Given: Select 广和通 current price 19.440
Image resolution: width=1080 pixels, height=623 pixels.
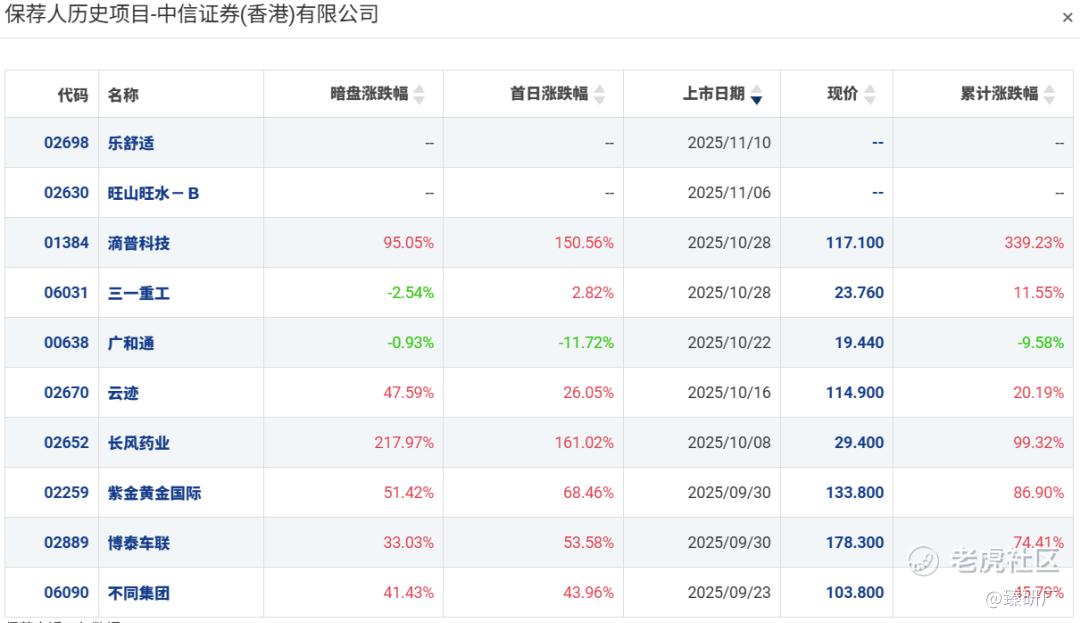Looking at the screenshot, I should pyautogui.click(x=859, y=342).
